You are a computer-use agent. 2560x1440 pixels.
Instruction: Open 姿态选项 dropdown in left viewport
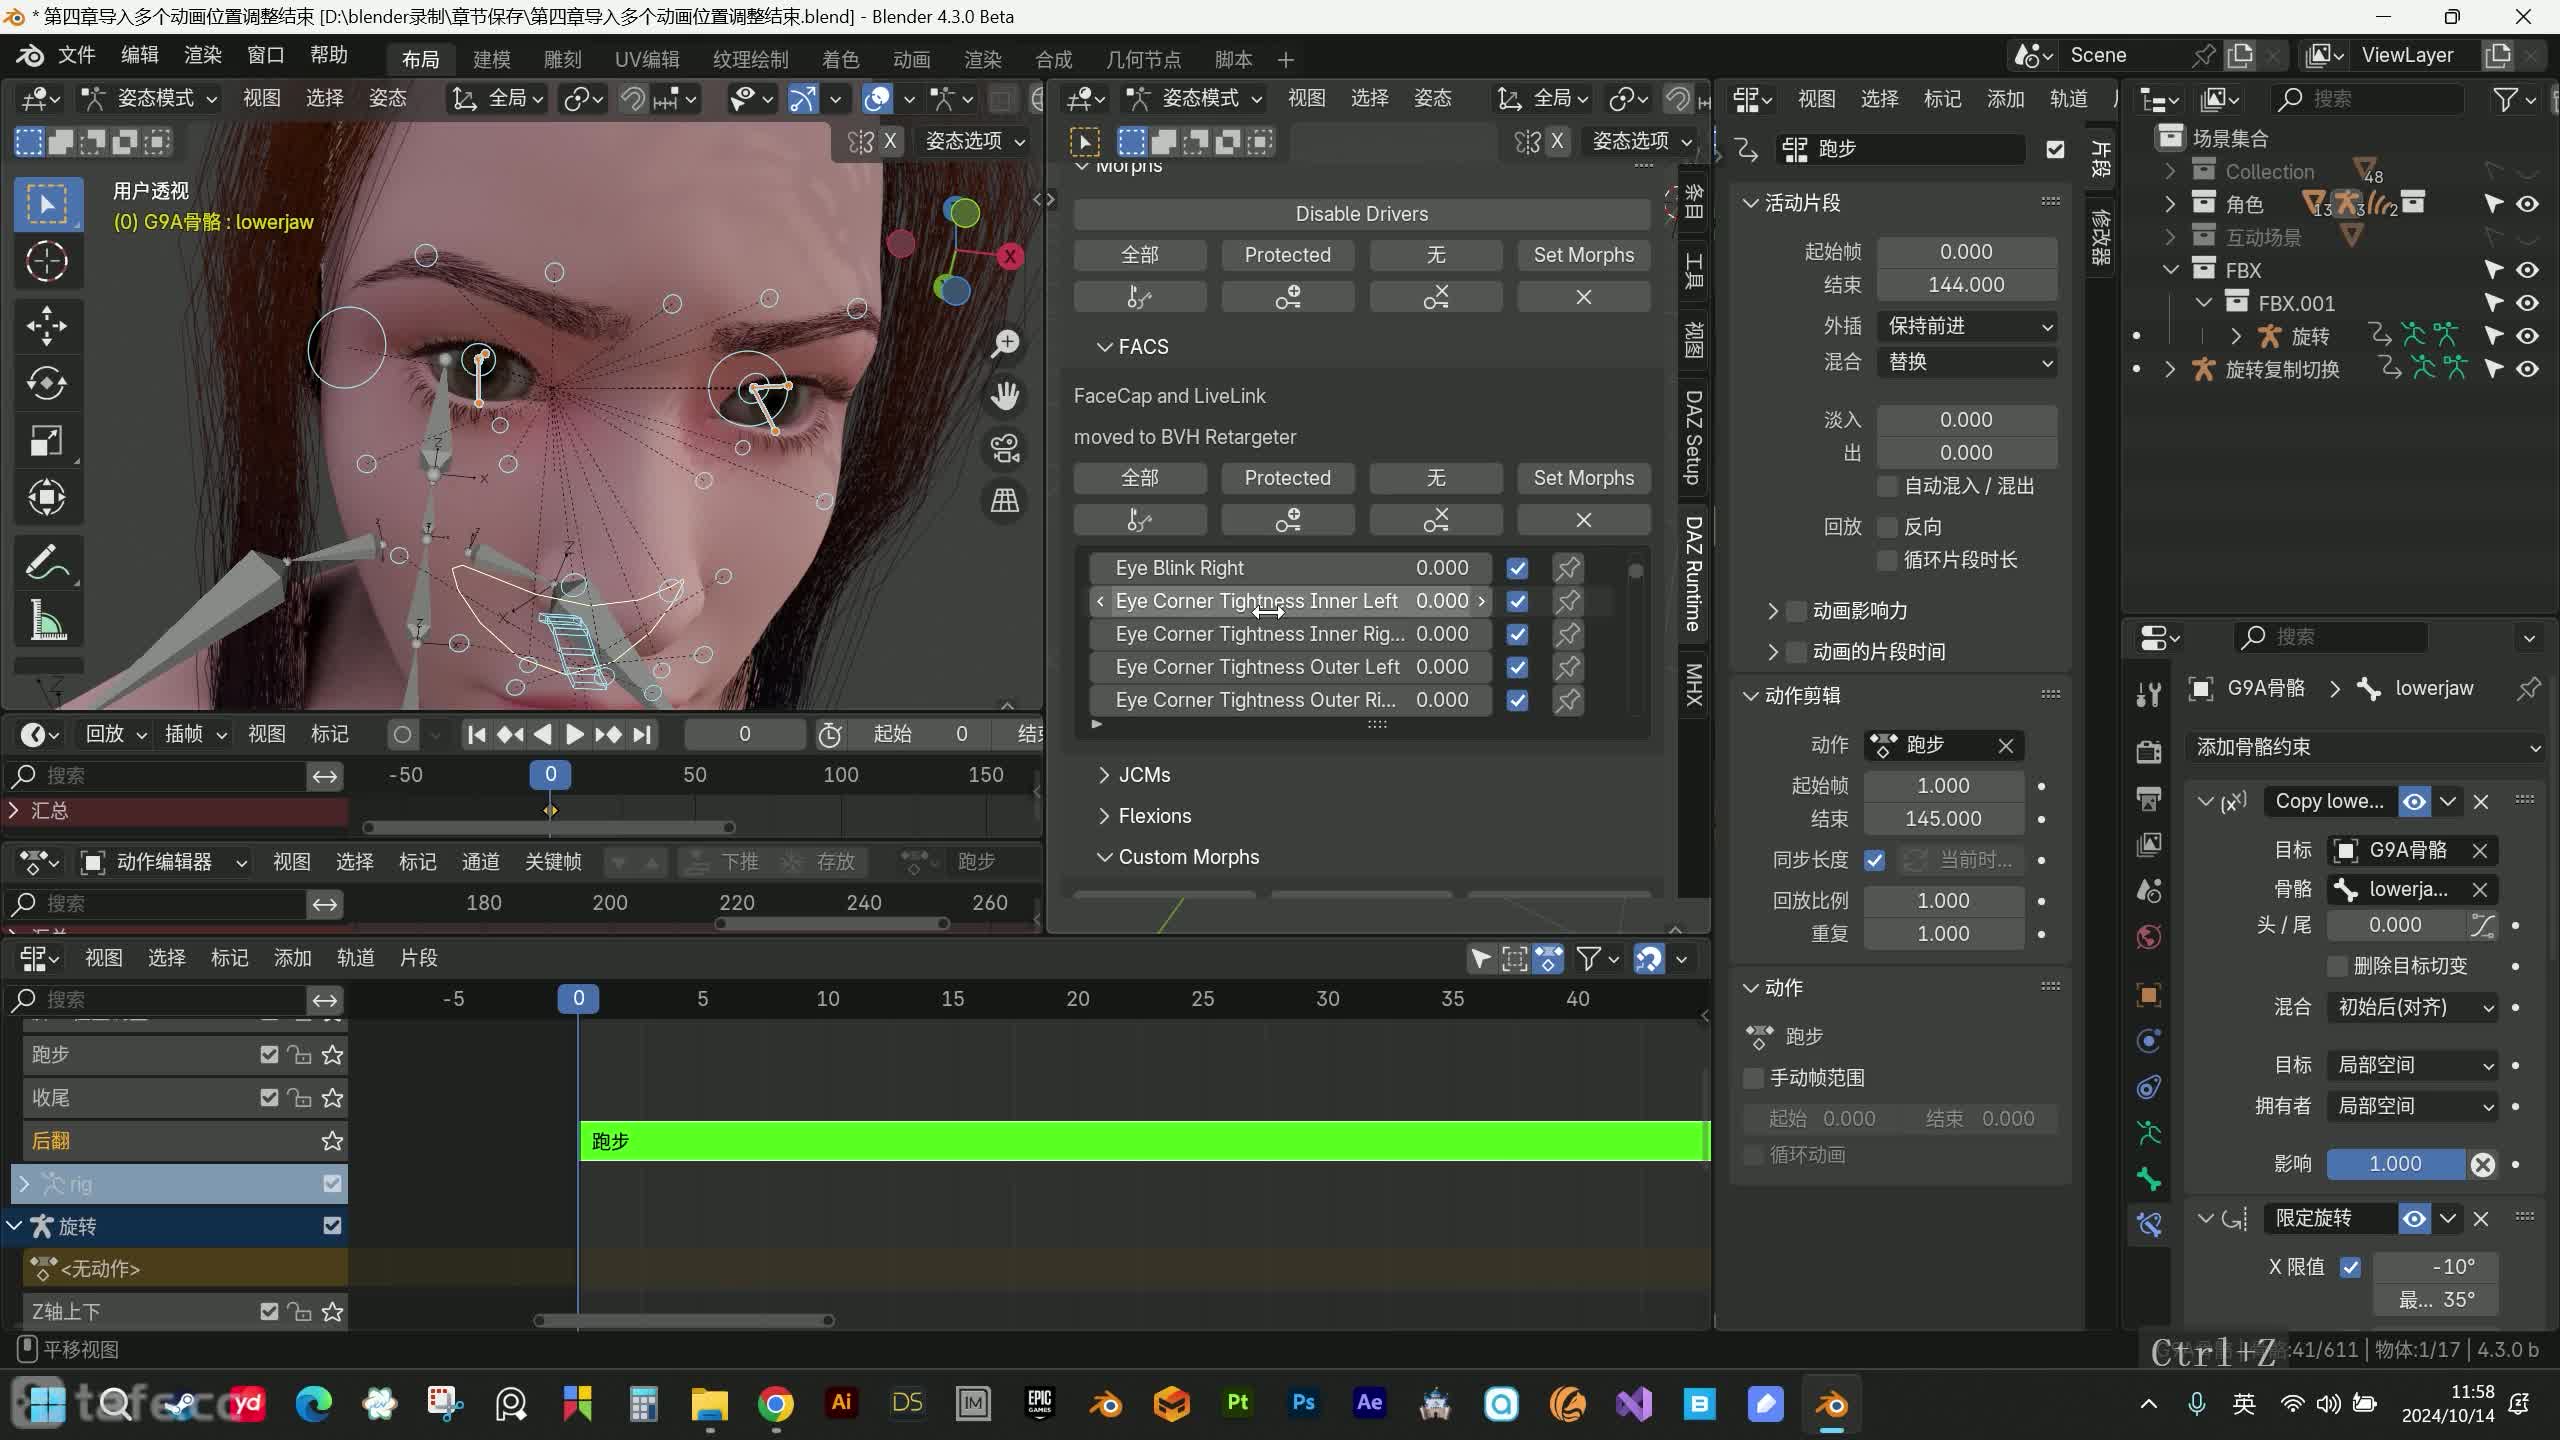[975, 141]
